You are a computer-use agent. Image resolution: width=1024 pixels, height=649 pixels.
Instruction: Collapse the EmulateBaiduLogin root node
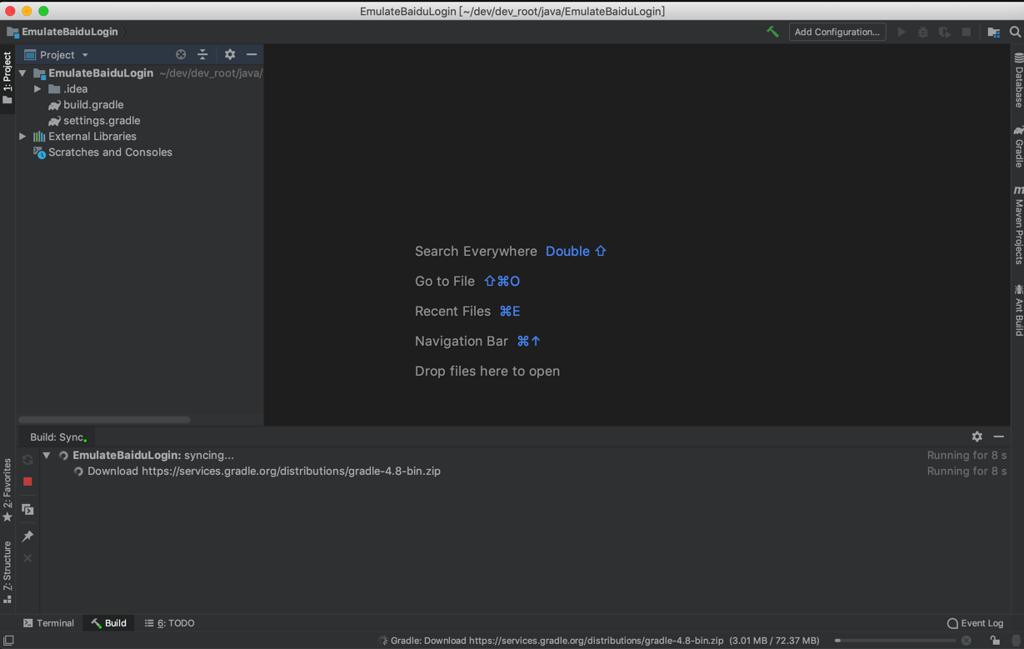pyautogui.click(x=23, y=73)
